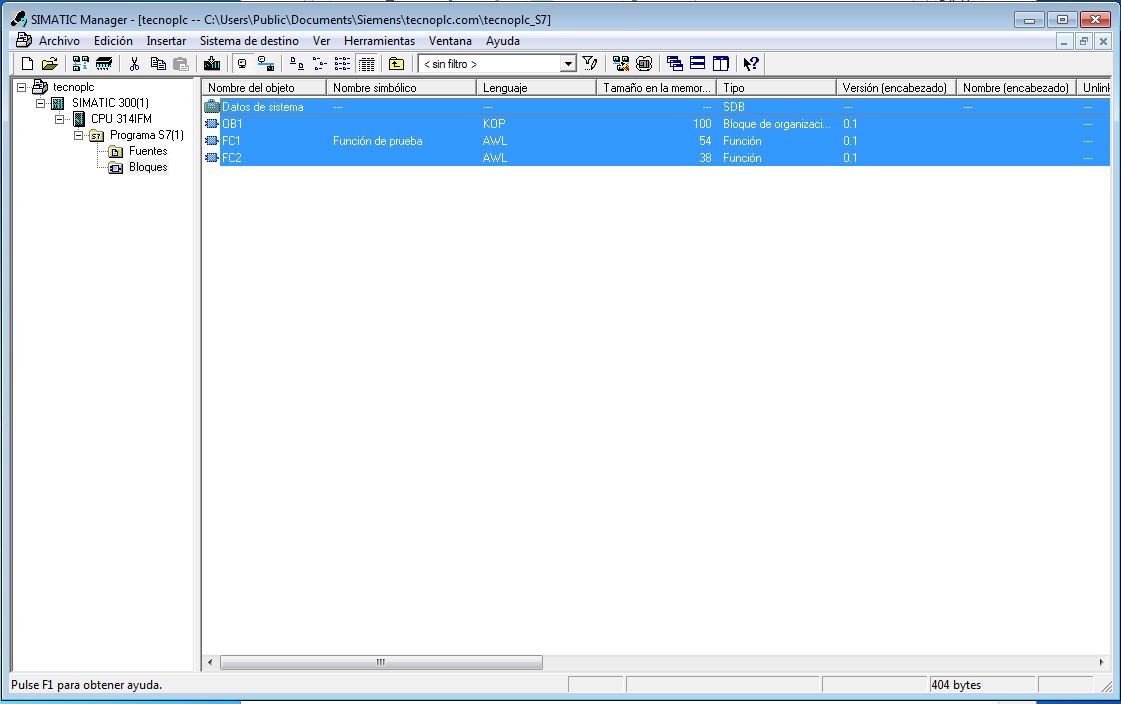
Task: Click the FC2 block icon
Action: tap(212, 158)
